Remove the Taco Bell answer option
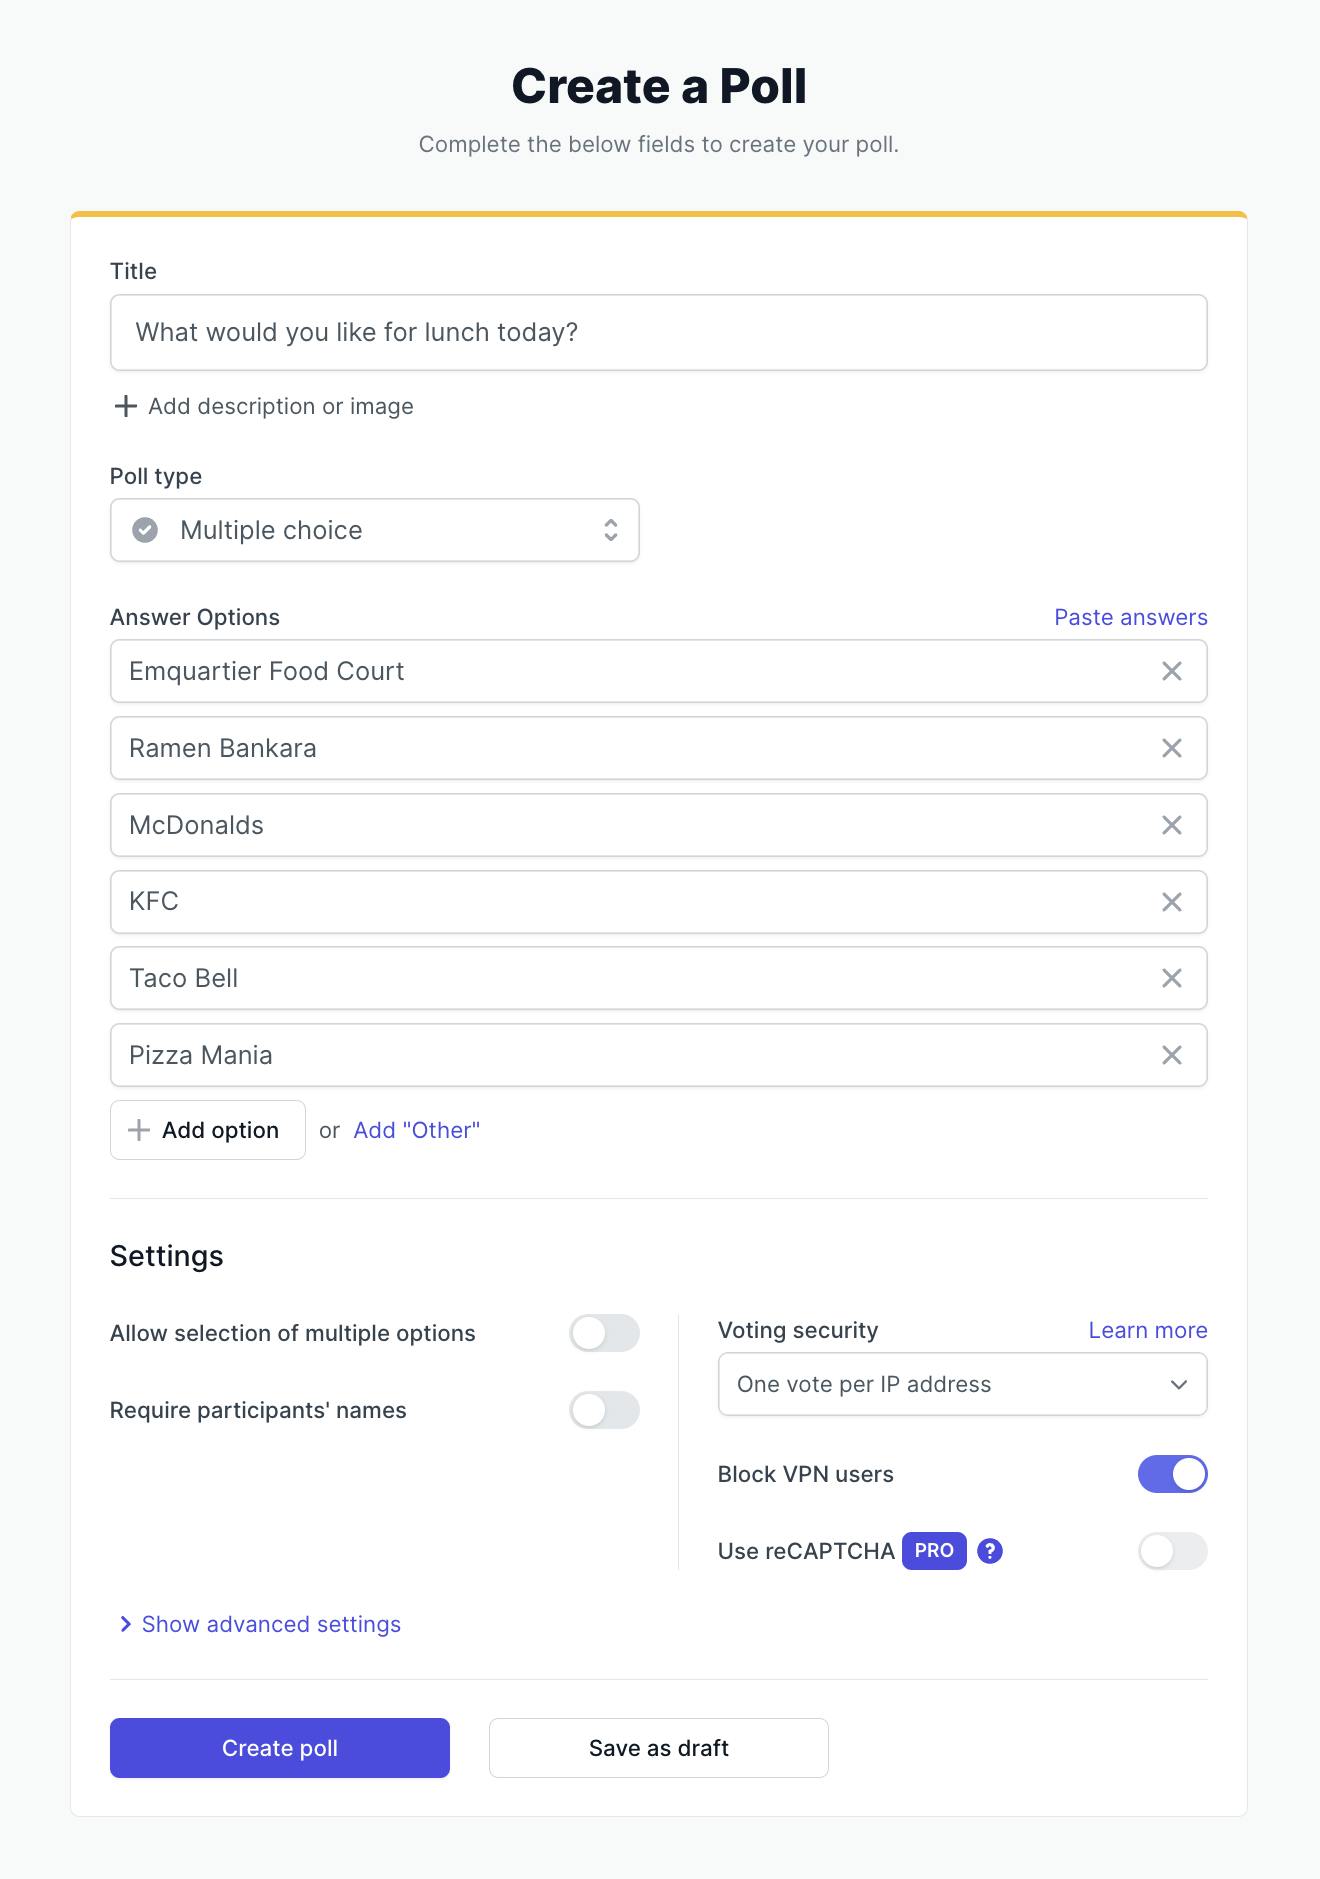The width and height of the screenshot is (1320, 1879). click(1172, 978)
